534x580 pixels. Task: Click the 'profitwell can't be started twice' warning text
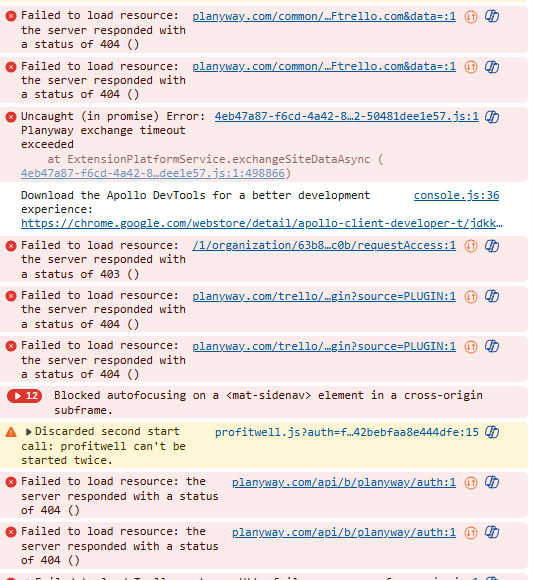coord(103,453)
